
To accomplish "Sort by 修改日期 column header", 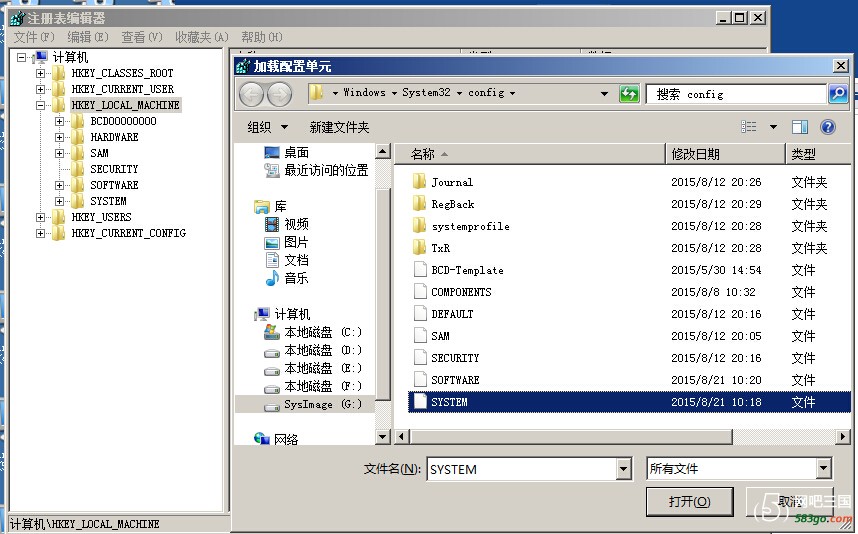I will pos(725,154).
